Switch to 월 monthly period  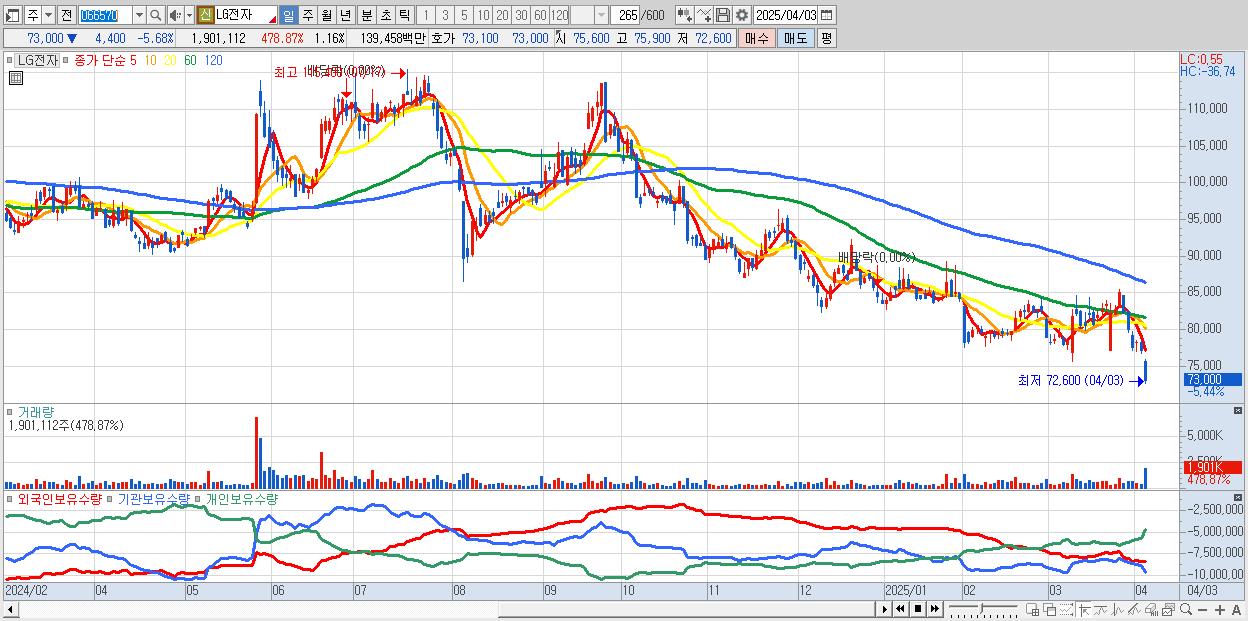click(x=326, y=15)
